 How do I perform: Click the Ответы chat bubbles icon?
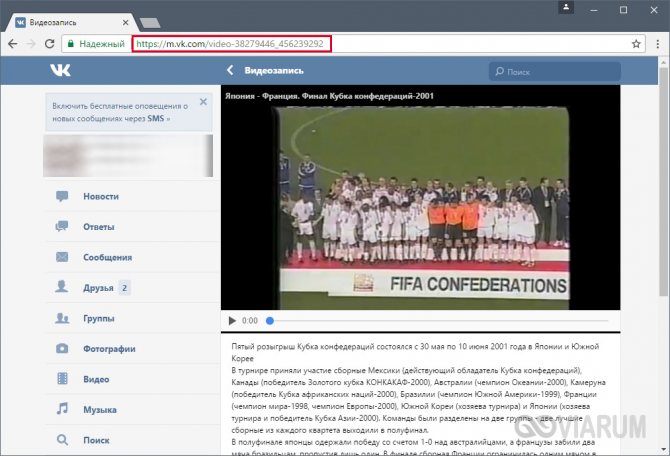click(x=62, y=227)
